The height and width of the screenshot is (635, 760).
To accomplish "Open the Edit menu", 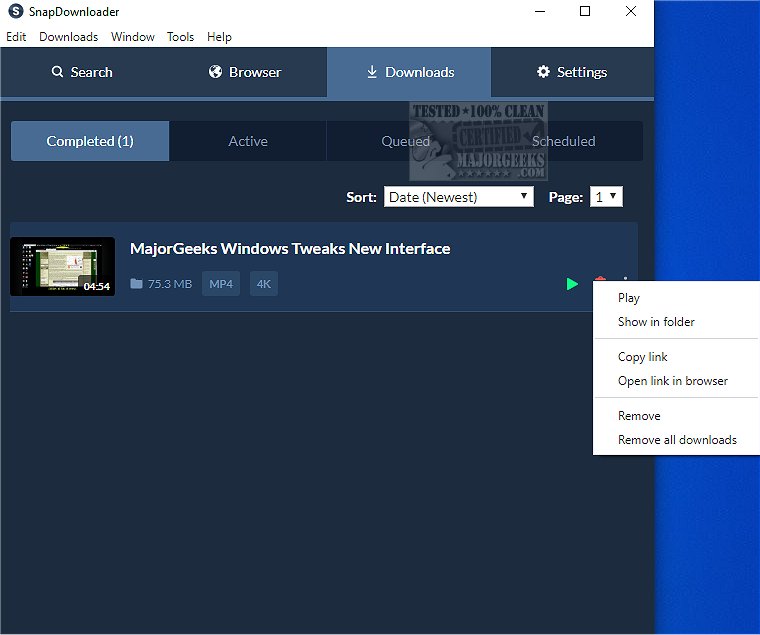I will [16, 37].
